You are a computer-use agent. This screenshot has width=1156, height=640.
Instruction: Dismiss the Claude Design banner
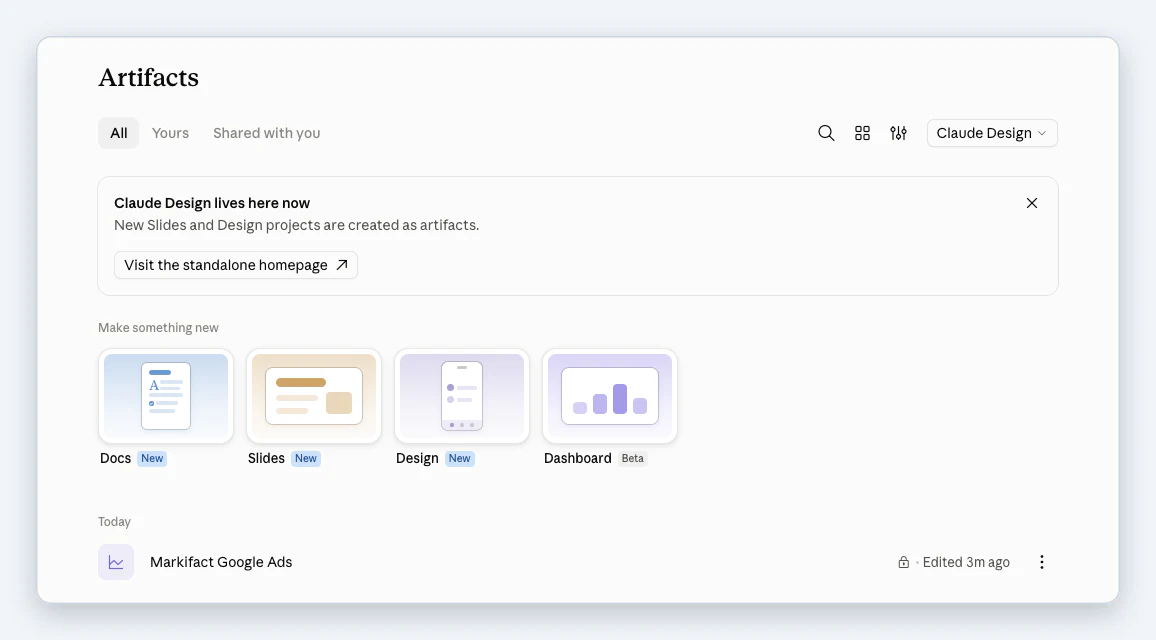tap(1031, 203)
